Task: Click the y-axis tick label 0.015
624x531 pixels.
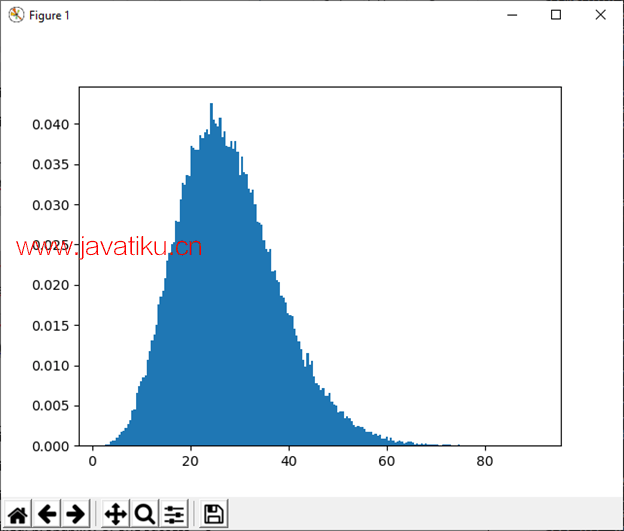Action: click(x=51, y=326)
